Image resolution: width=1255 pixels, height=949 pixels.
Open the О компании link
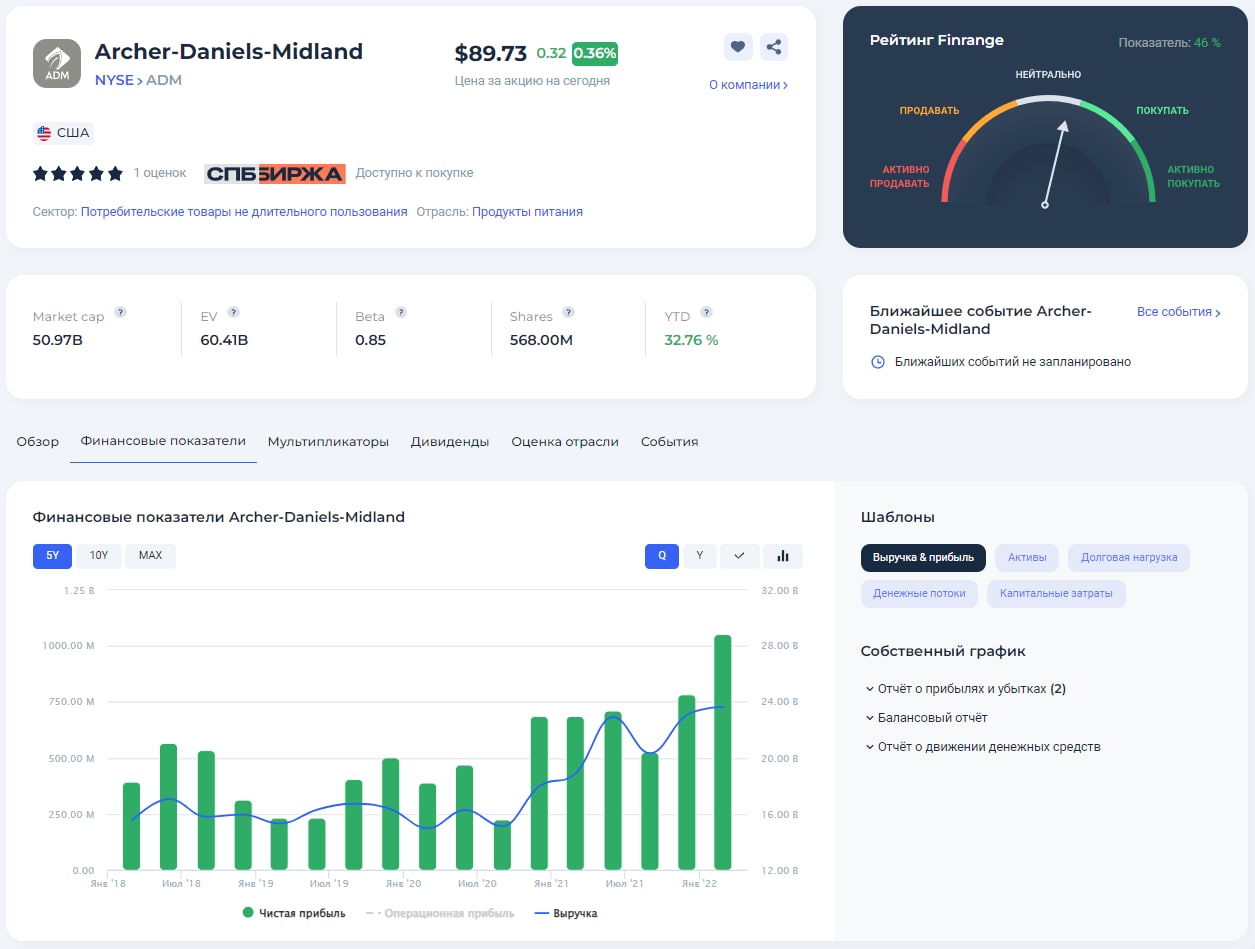point(748,85)
